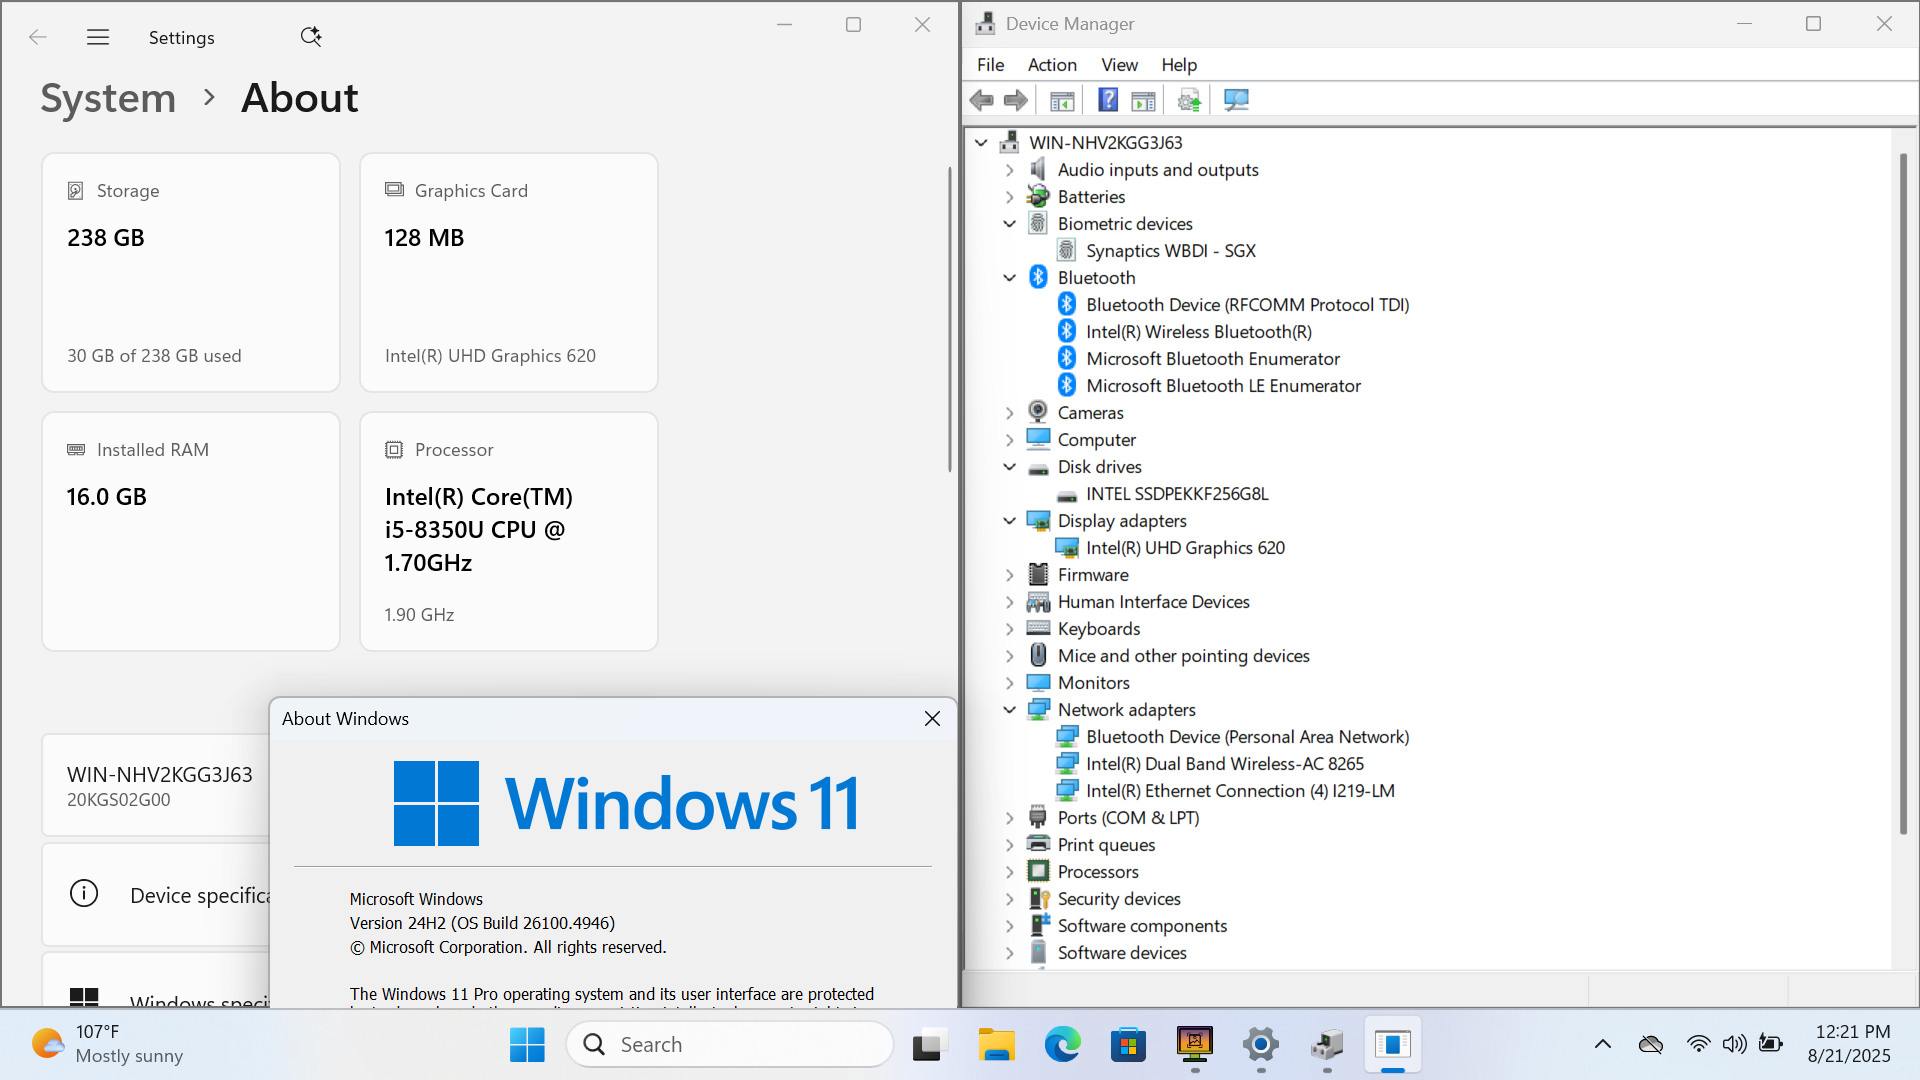Image resolution: width=1920 pixels, height=1080 pixels.
Task: Select Intel(R) Ethernet Connection (4) I219-LM
Action: pyautogui.click(x=1240, y=791)
